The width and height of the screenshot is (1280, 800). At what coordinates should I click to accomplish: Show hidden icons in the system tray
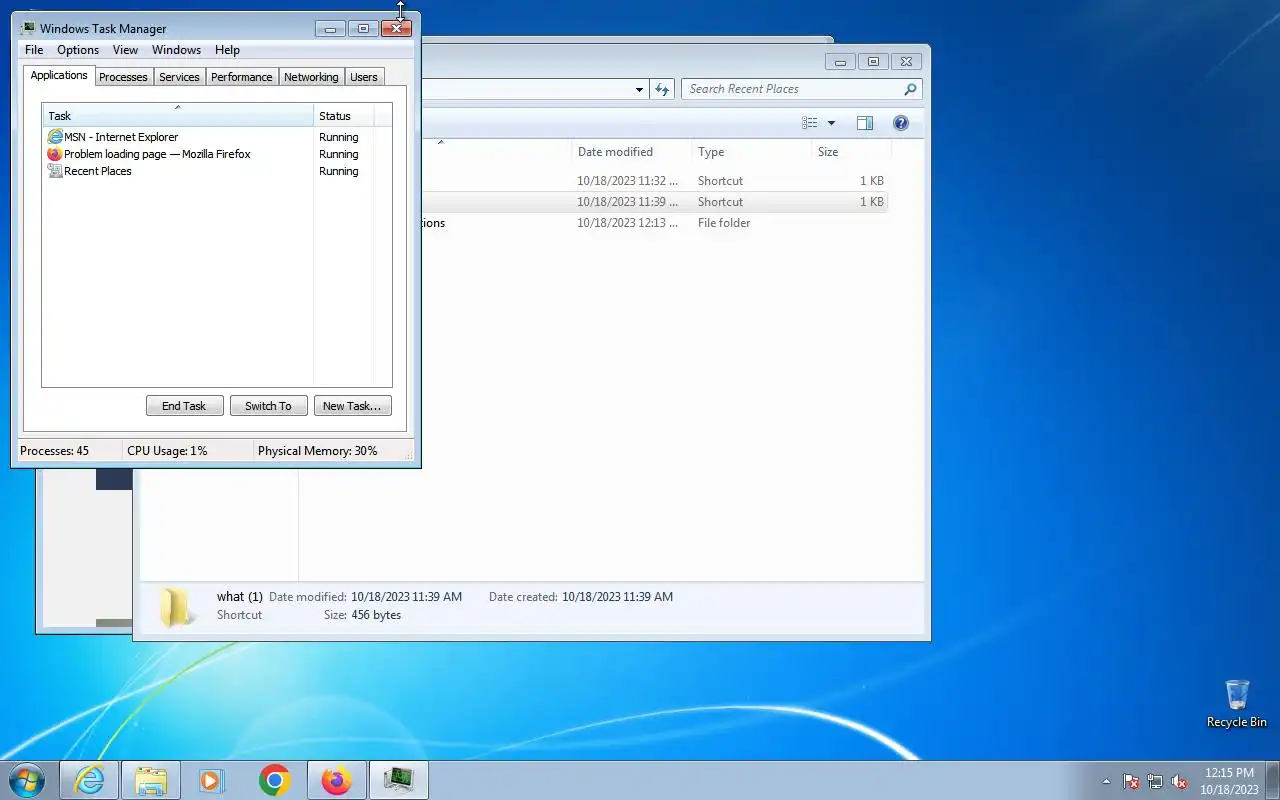(1106, 781)
